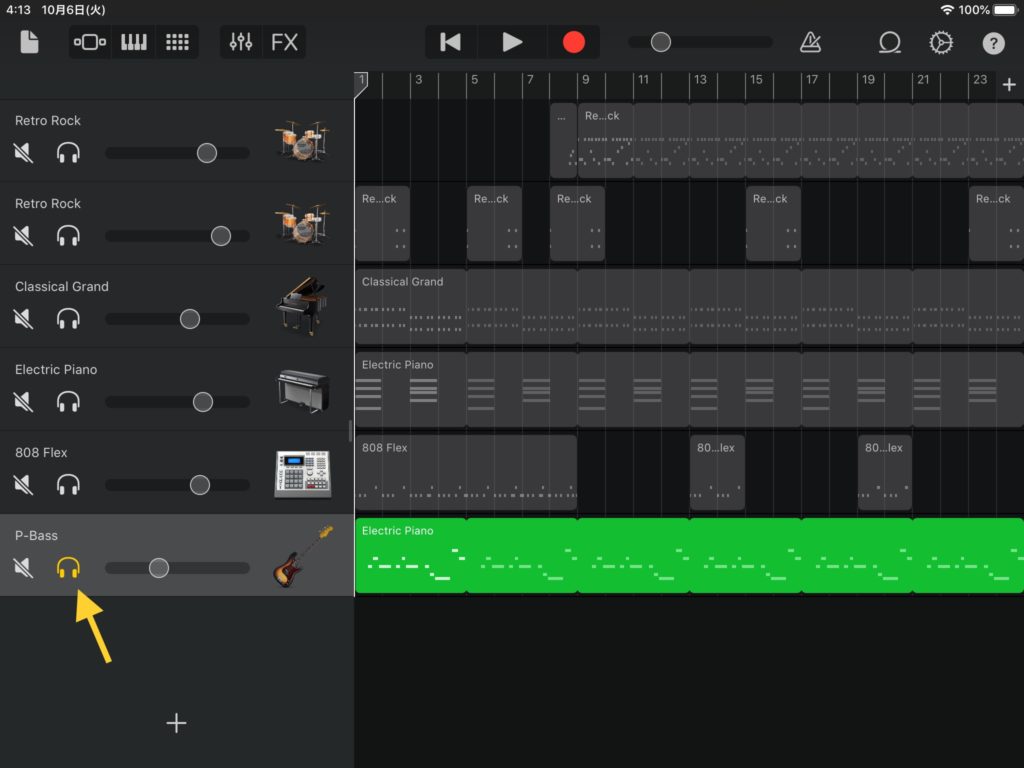This screenshot has height=768, width=1024.
Task: Toggle the metronome icon
Action: click(810, 42)
